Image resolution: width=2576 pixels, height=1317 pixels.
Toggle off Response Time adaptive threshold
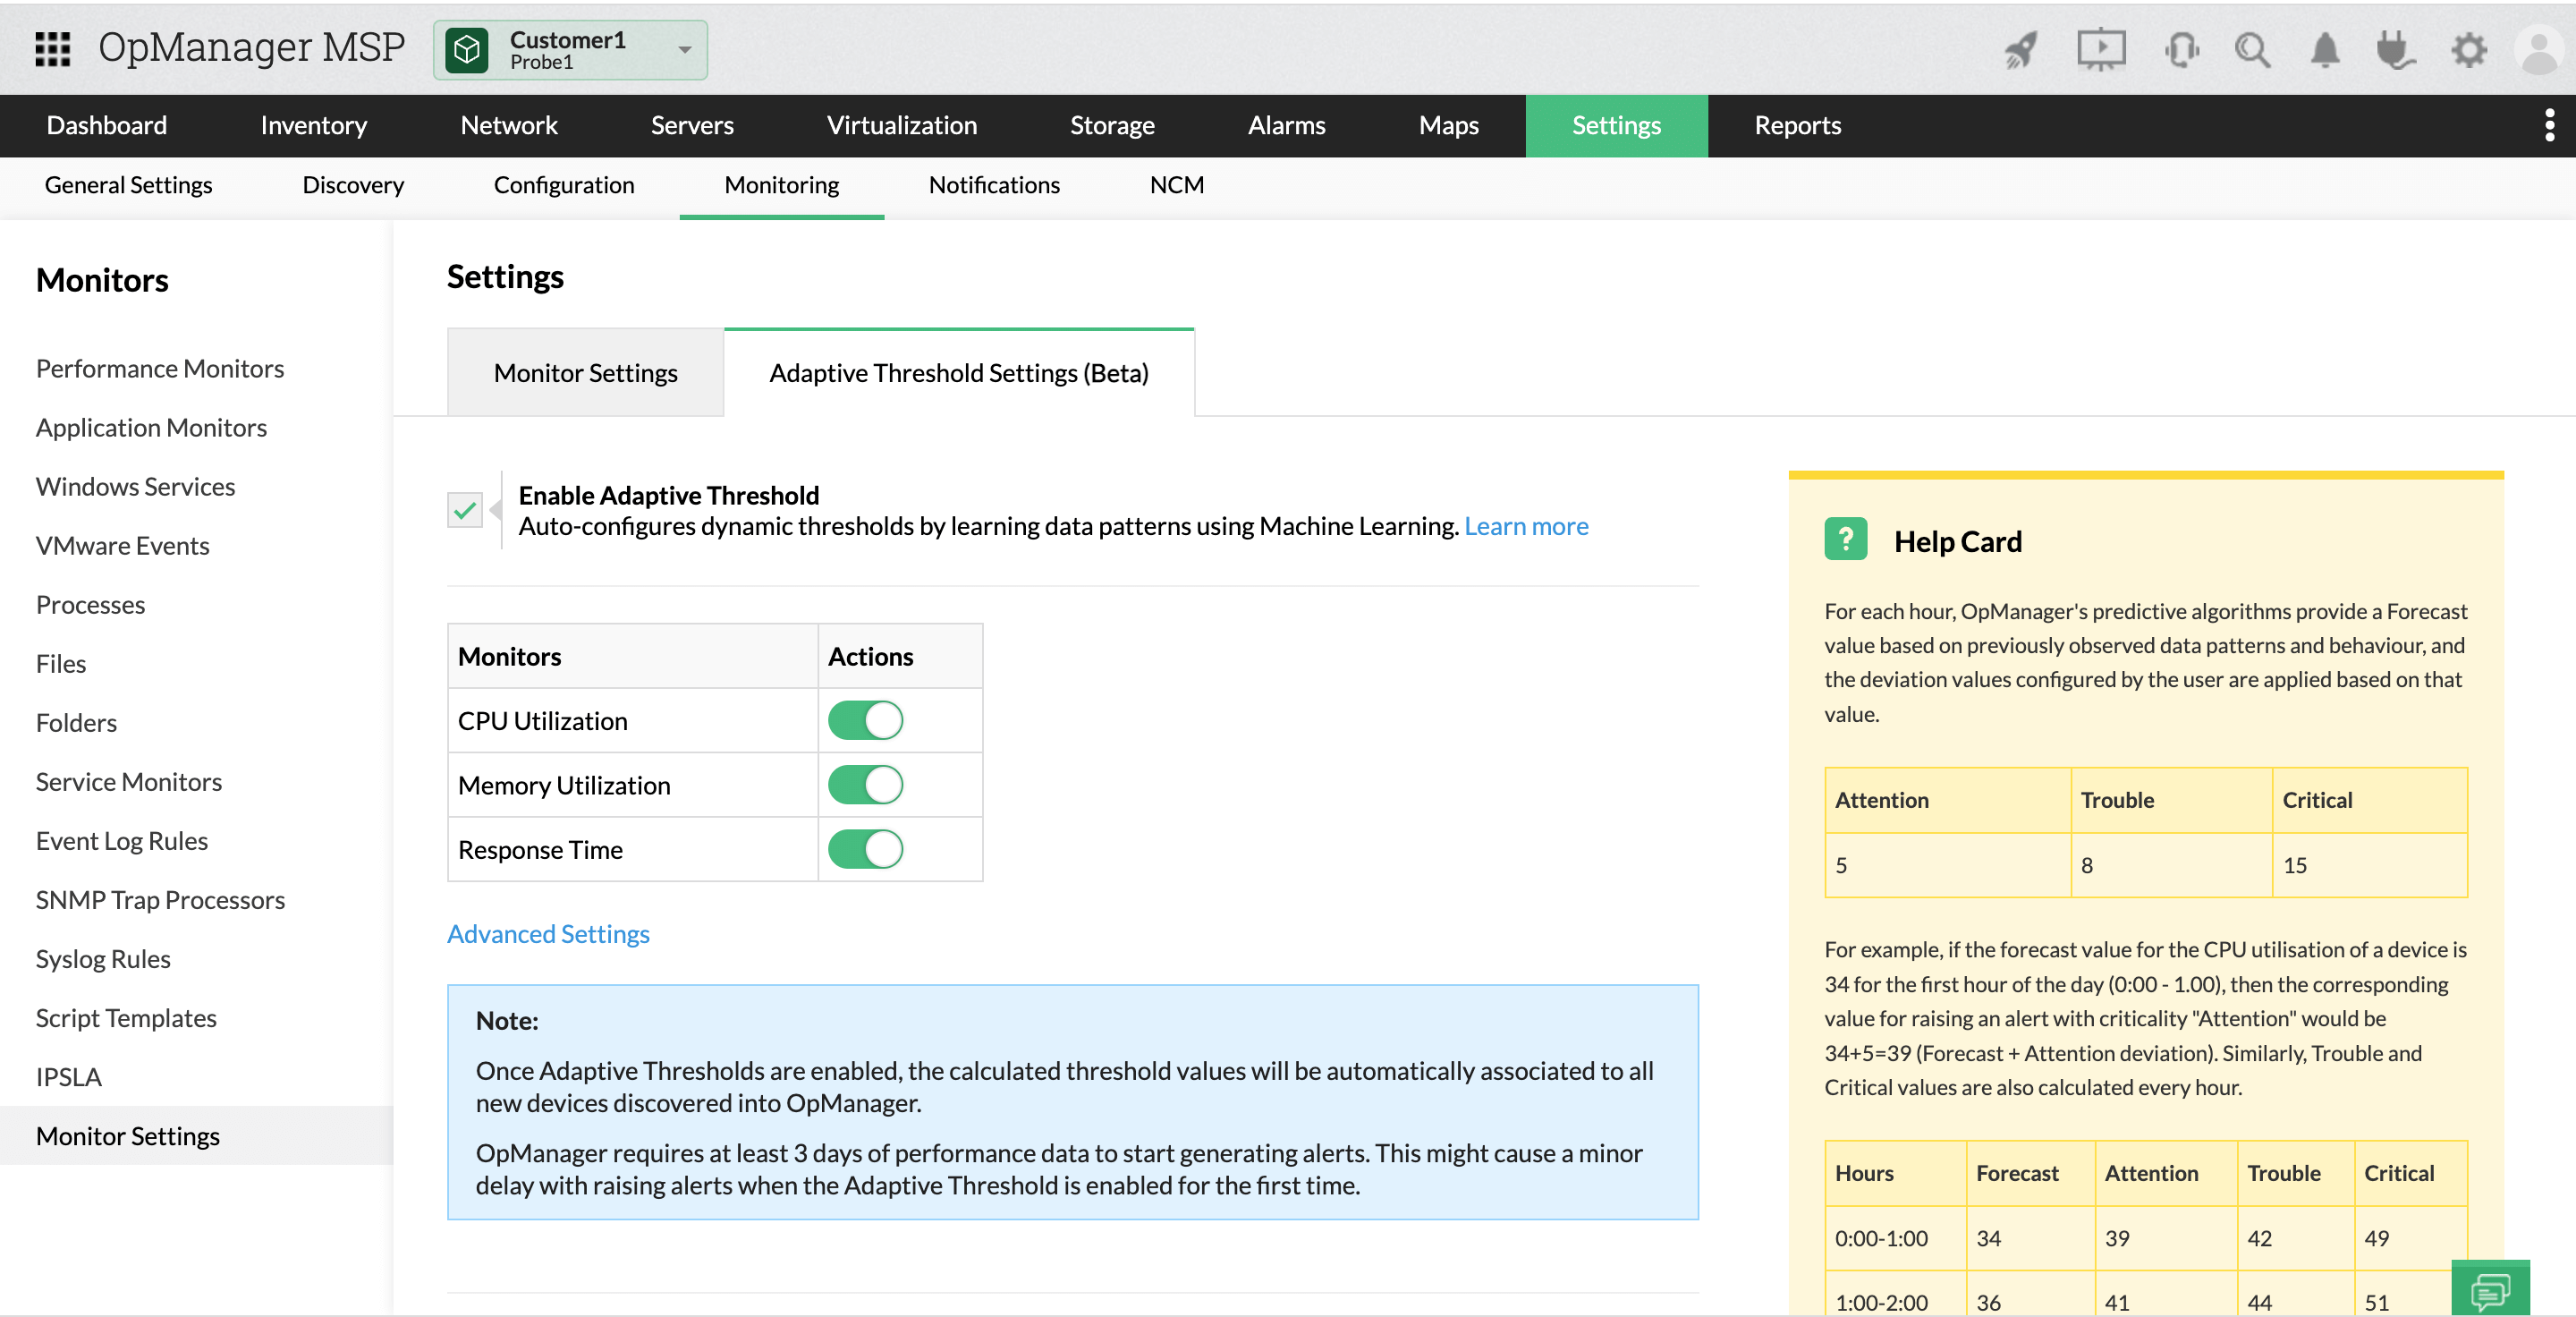[x=865, y=849]
